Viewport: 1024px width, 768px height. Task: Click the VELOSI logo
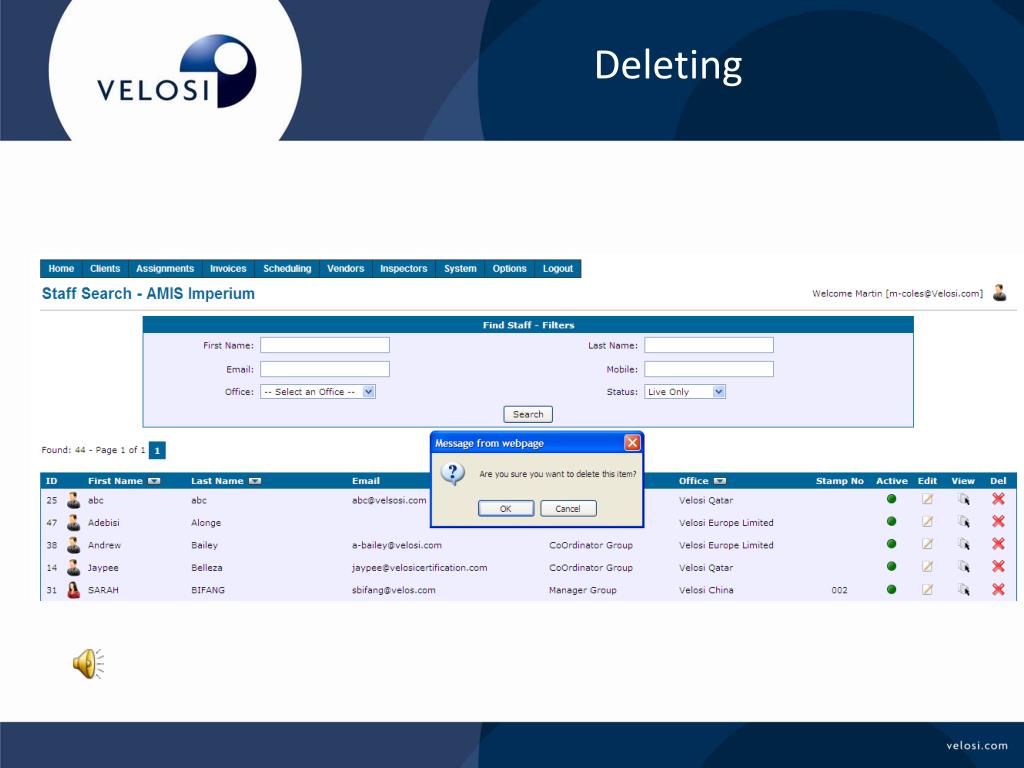tap(176, 72)
